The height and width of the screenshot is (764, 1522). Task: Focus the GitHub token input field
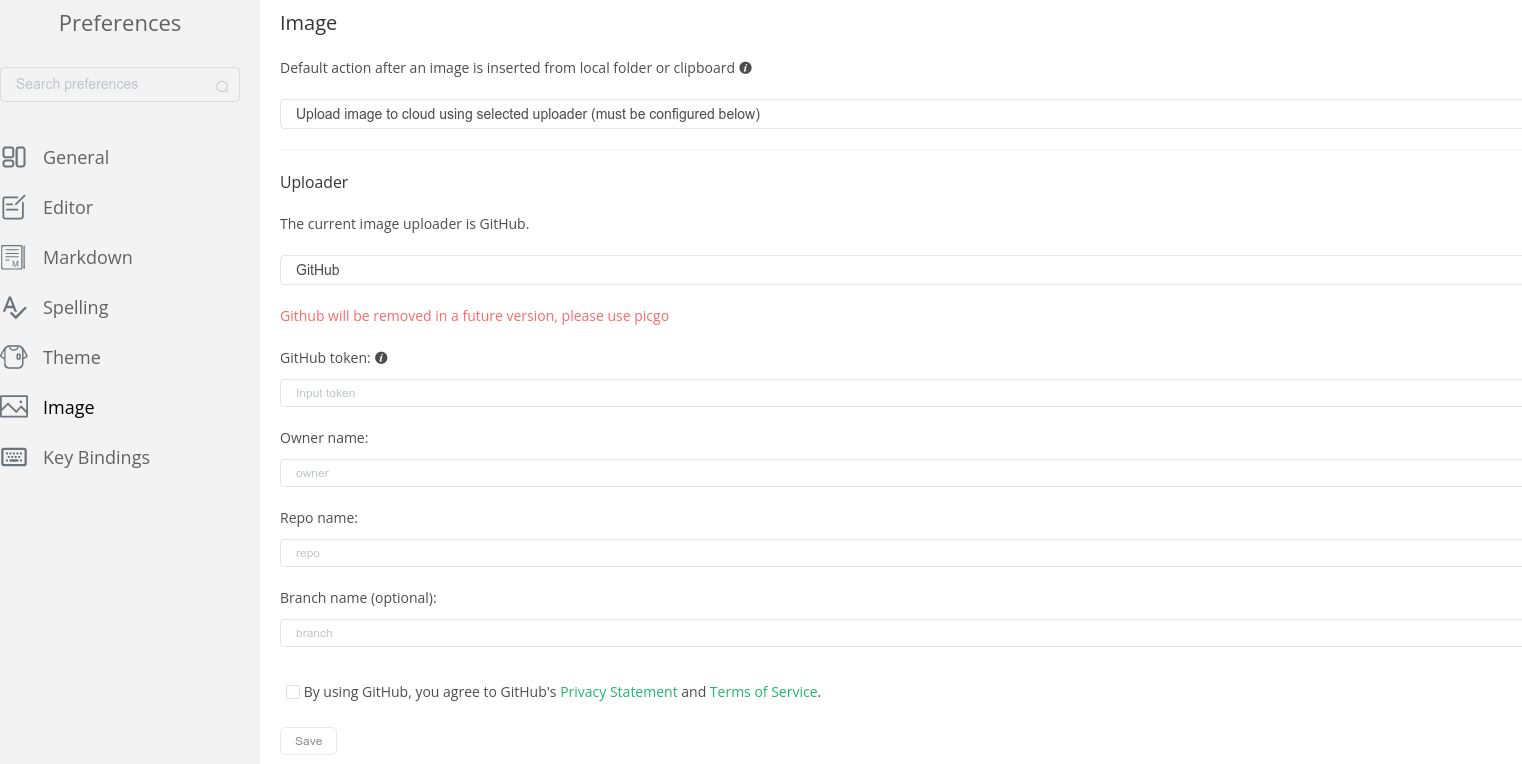click(900, 393)
